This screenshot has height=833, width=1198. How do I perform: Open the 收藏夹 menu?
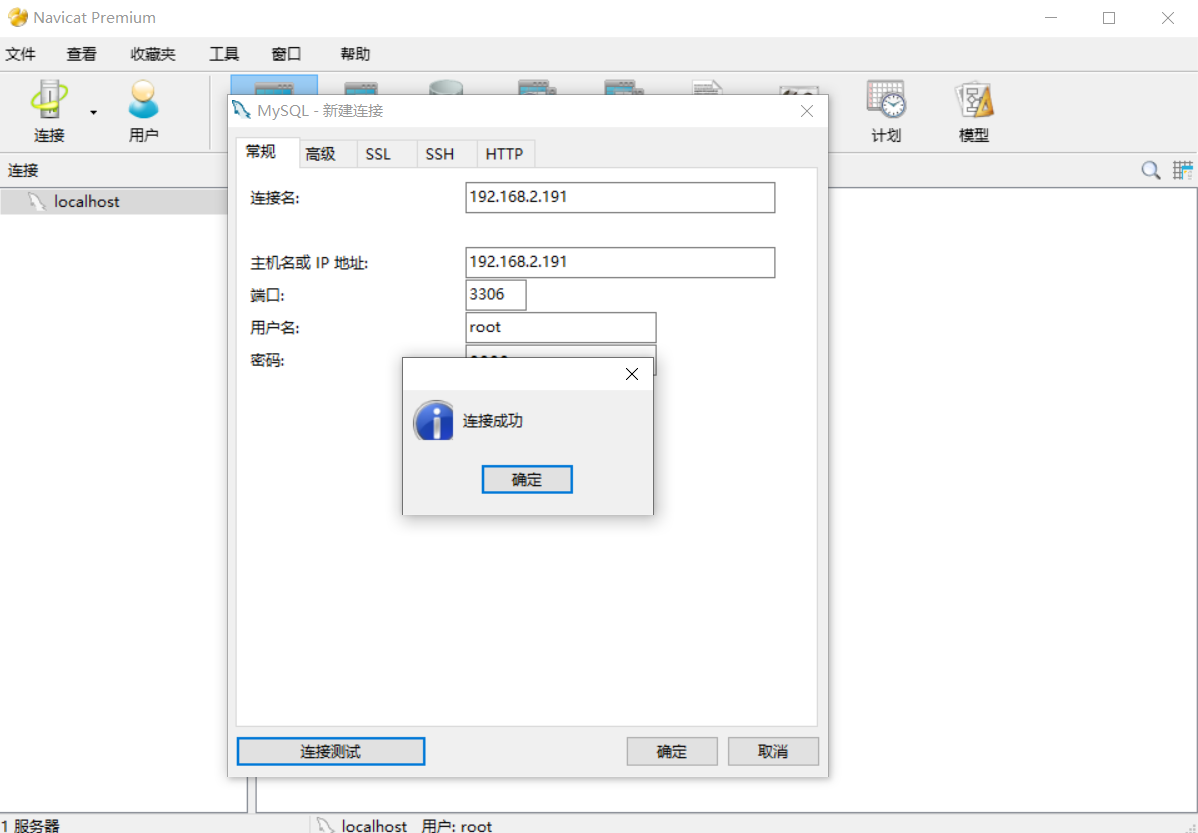pyautogui.click(x=153, y=53)
